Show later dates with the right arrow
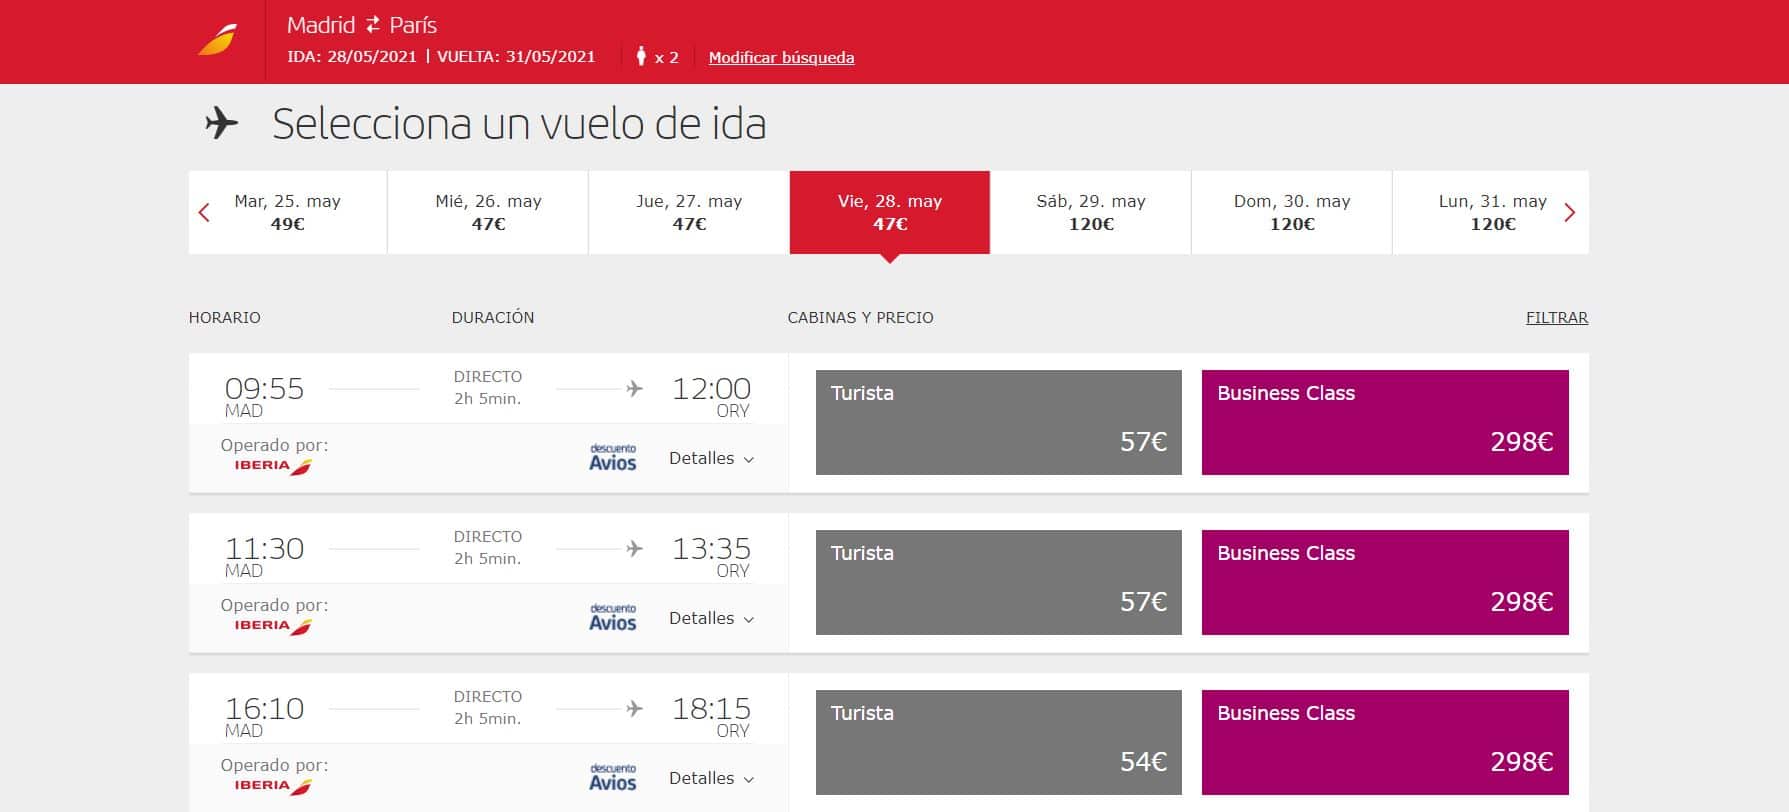This screenshot has width=1789, height=812. [1569, 212]
